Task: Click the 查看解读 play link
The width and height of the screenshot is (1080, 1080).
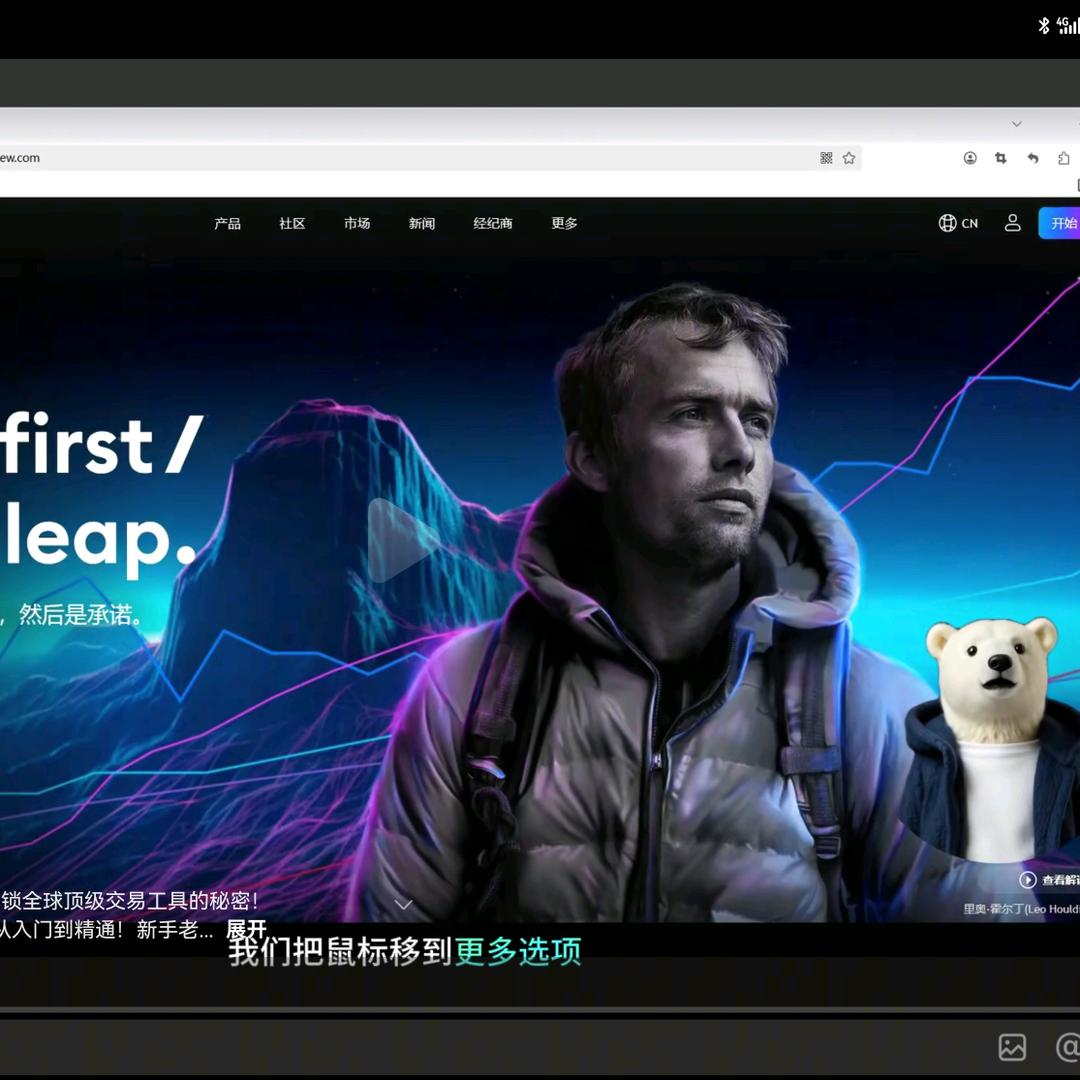Action: pos(1050,880)
